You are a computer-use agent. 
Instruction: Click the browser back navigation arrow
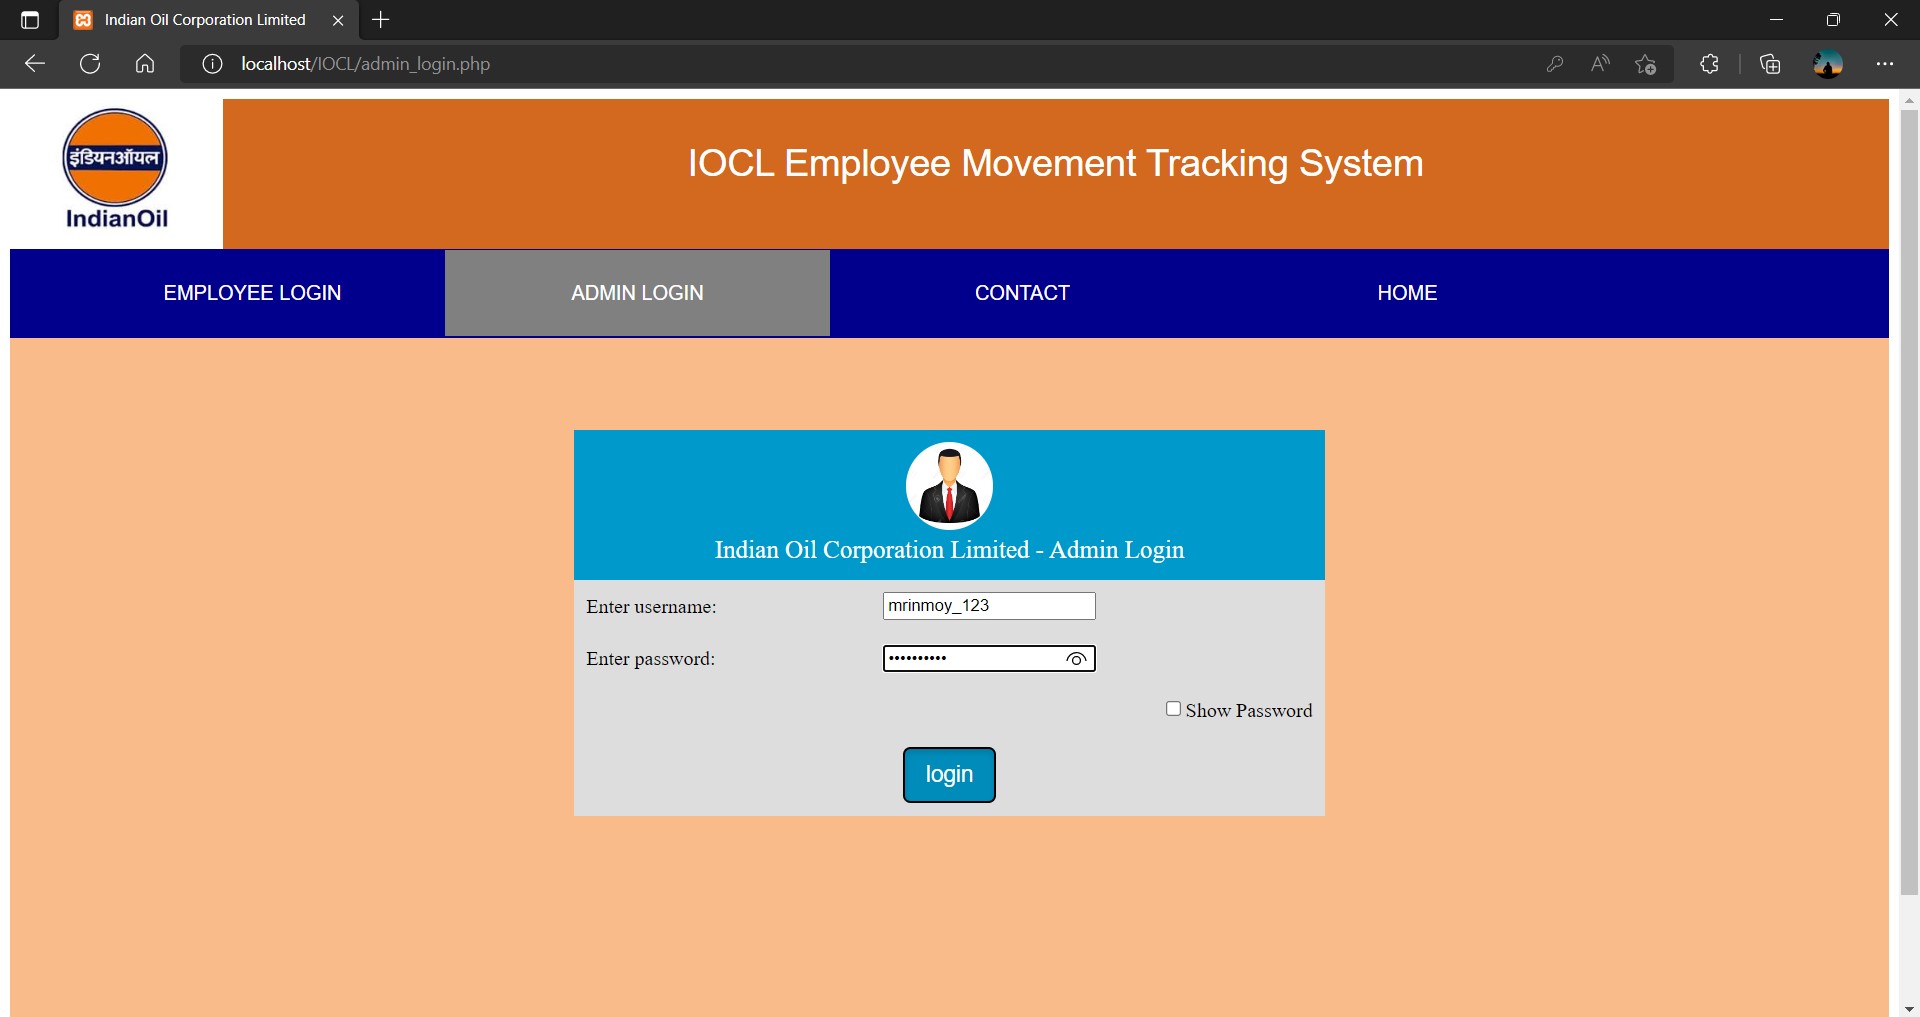coord(34,63)
